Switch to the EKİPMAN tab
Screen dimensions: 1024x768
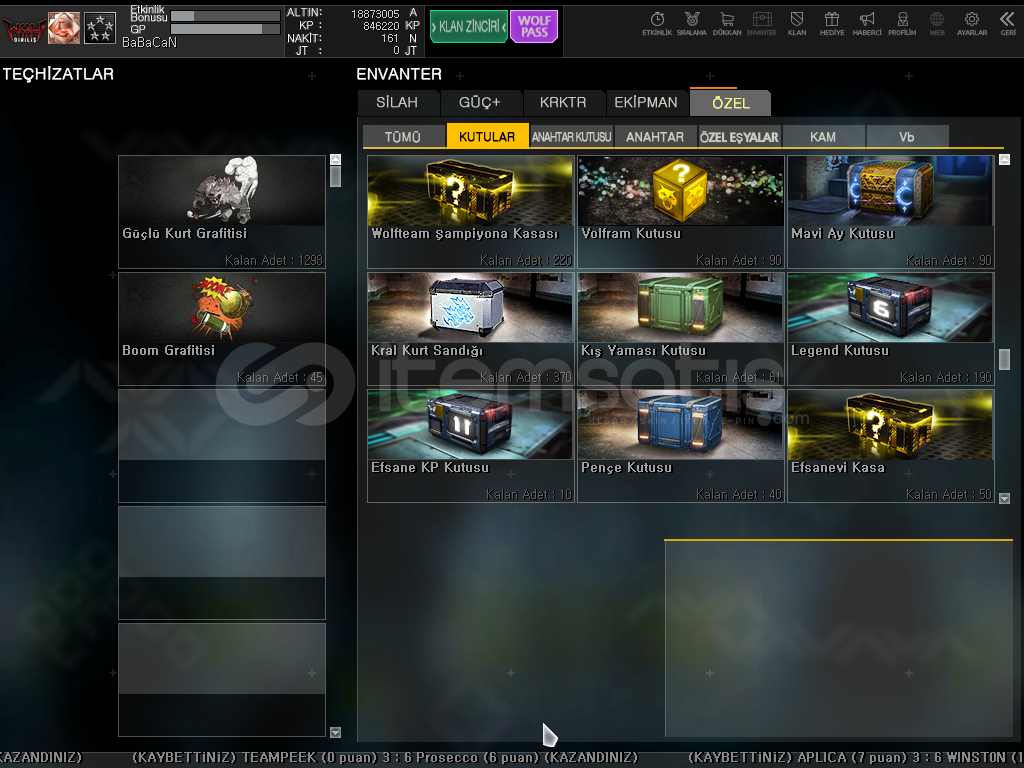(x=646, y=103)
